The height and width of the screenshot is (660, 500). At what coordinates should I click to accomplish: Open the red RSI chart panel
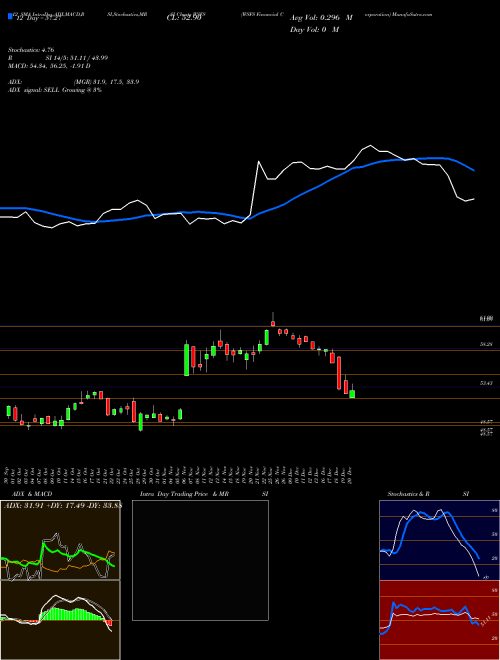coord(439,620)
